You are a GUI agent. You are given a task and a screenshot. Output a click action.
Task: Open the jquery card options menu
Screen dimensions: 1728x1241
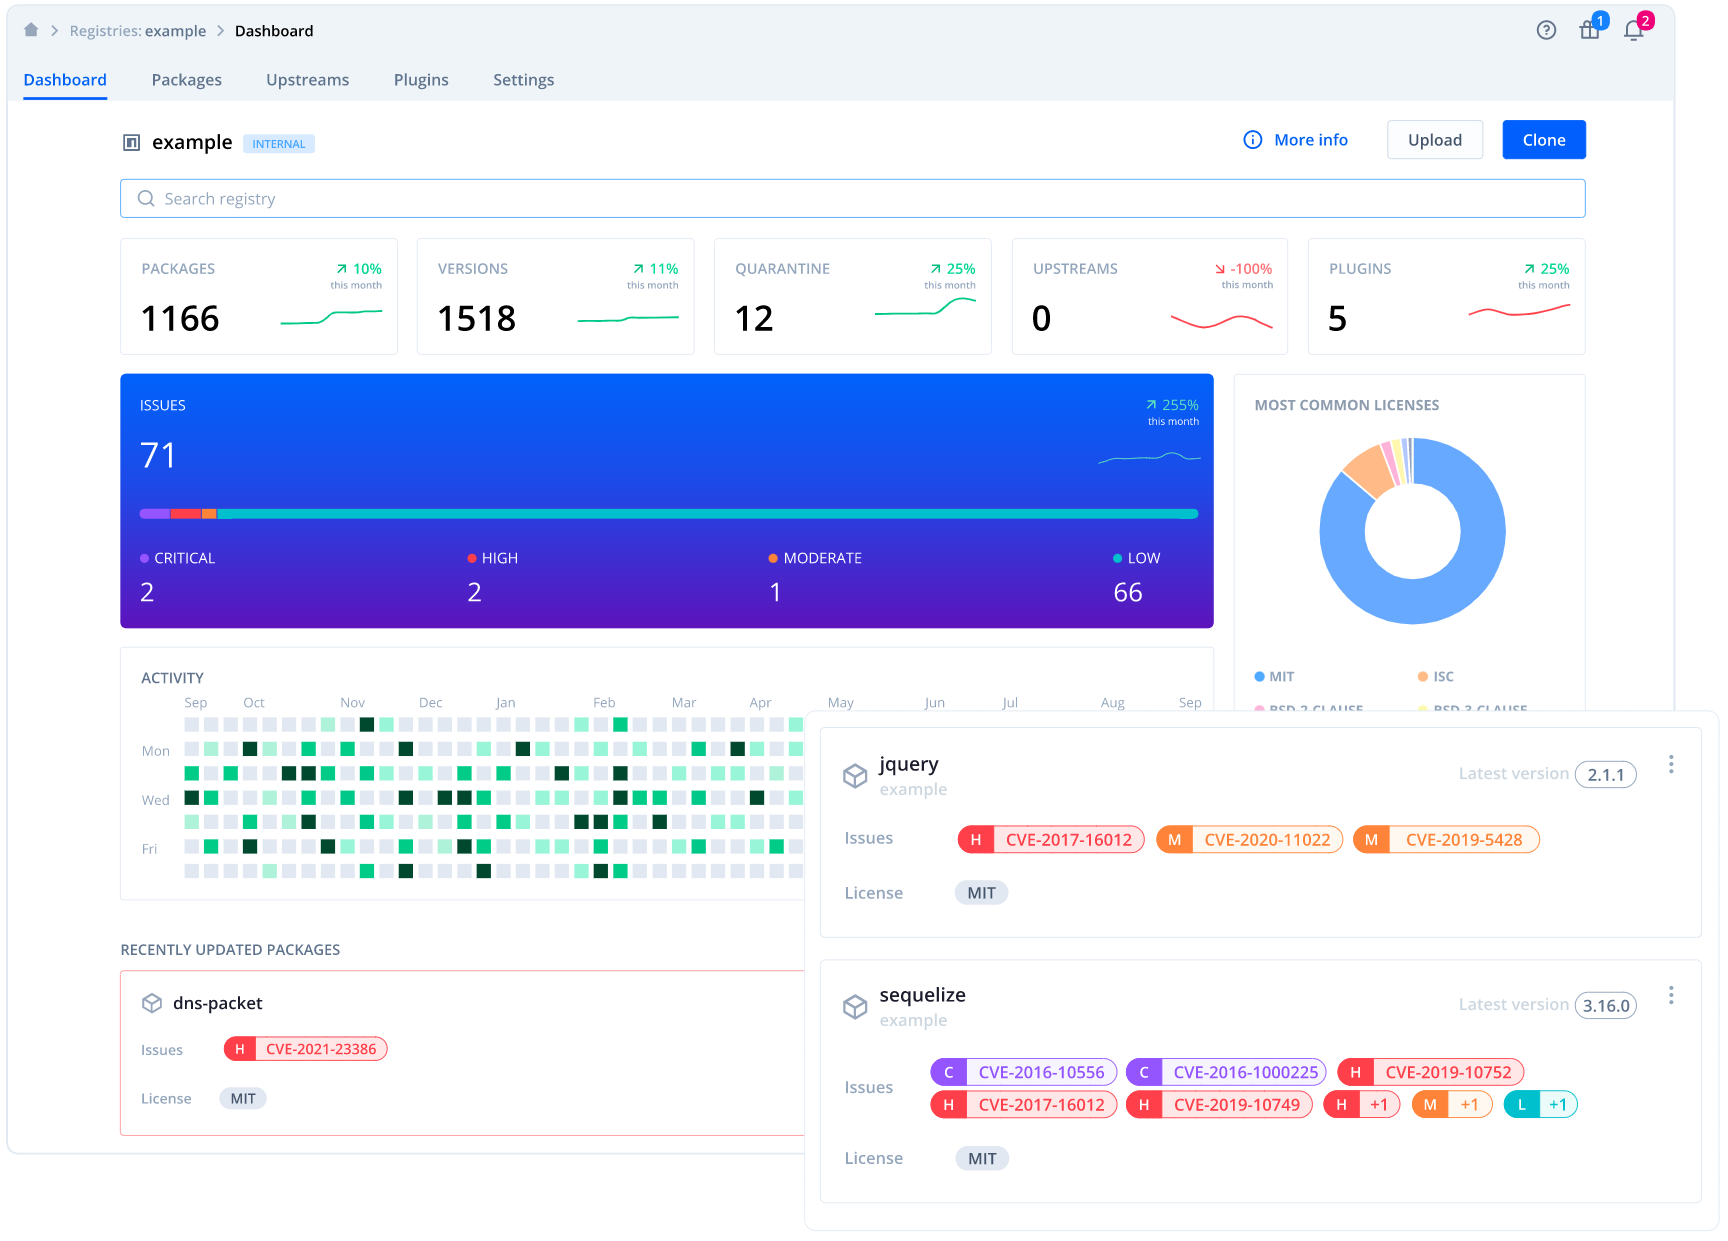pos(1671,764)
